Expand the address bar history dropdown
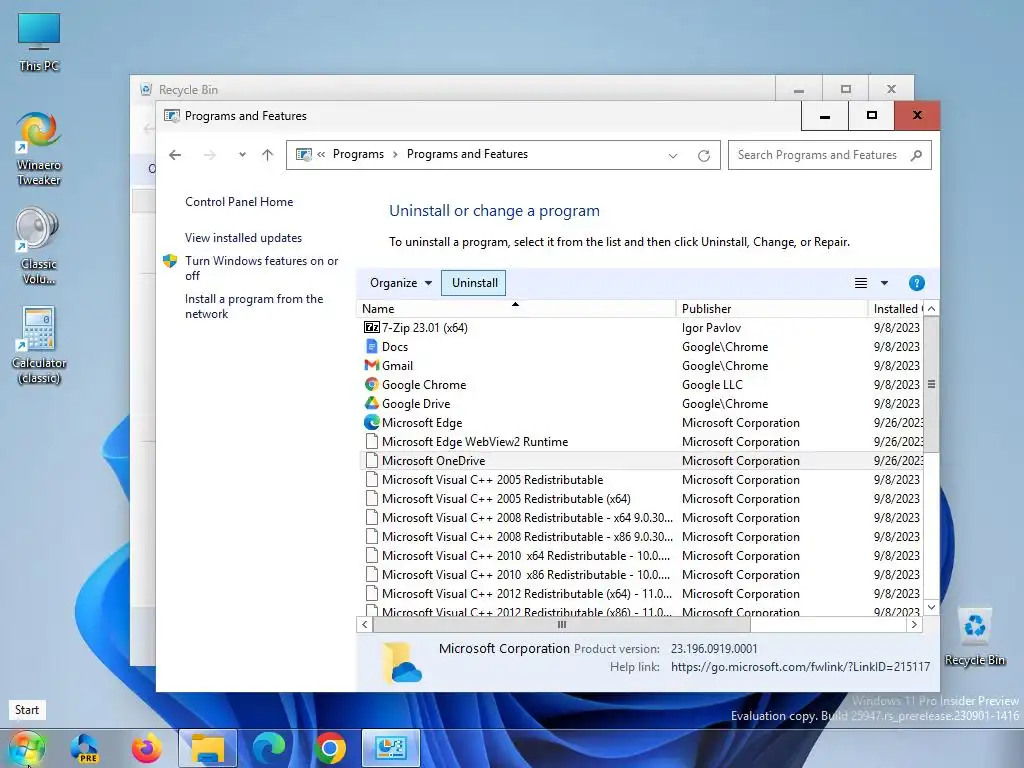Image resolution: width=1024 pixels, height=768 pixels. pyautogui.click(x=673, y=155)
